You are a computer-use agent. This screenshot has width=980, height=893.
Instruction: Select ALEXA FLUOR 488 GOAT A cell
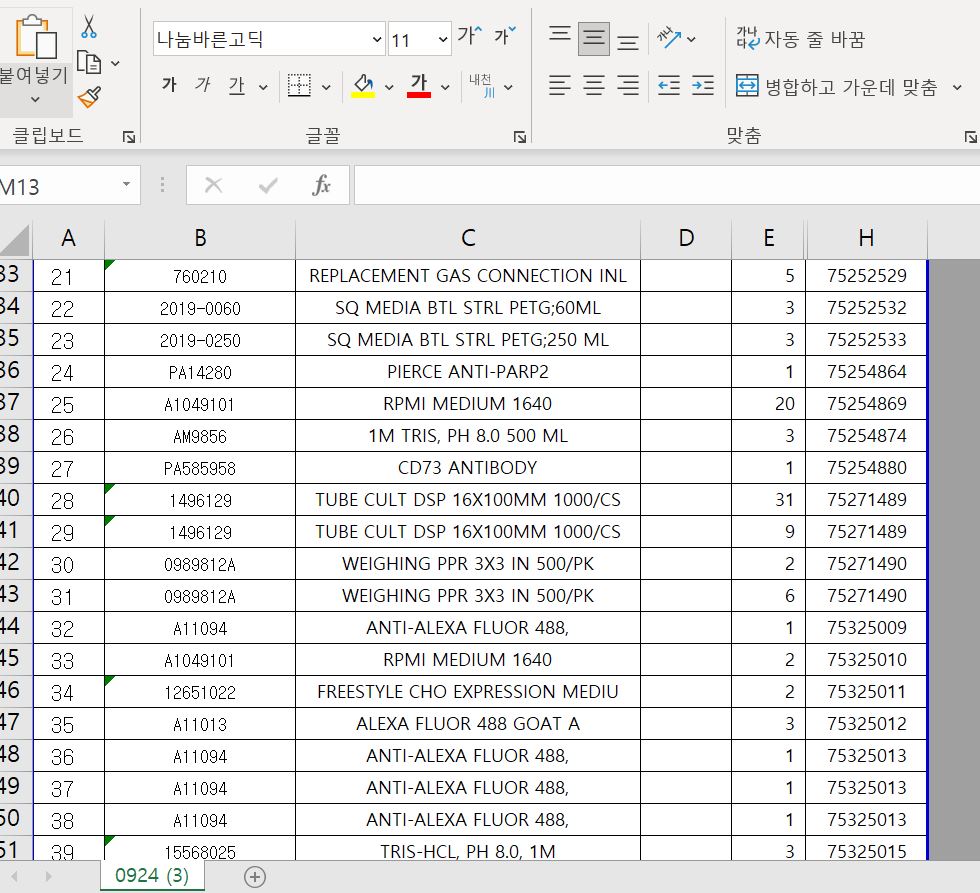tap(468, 724)
